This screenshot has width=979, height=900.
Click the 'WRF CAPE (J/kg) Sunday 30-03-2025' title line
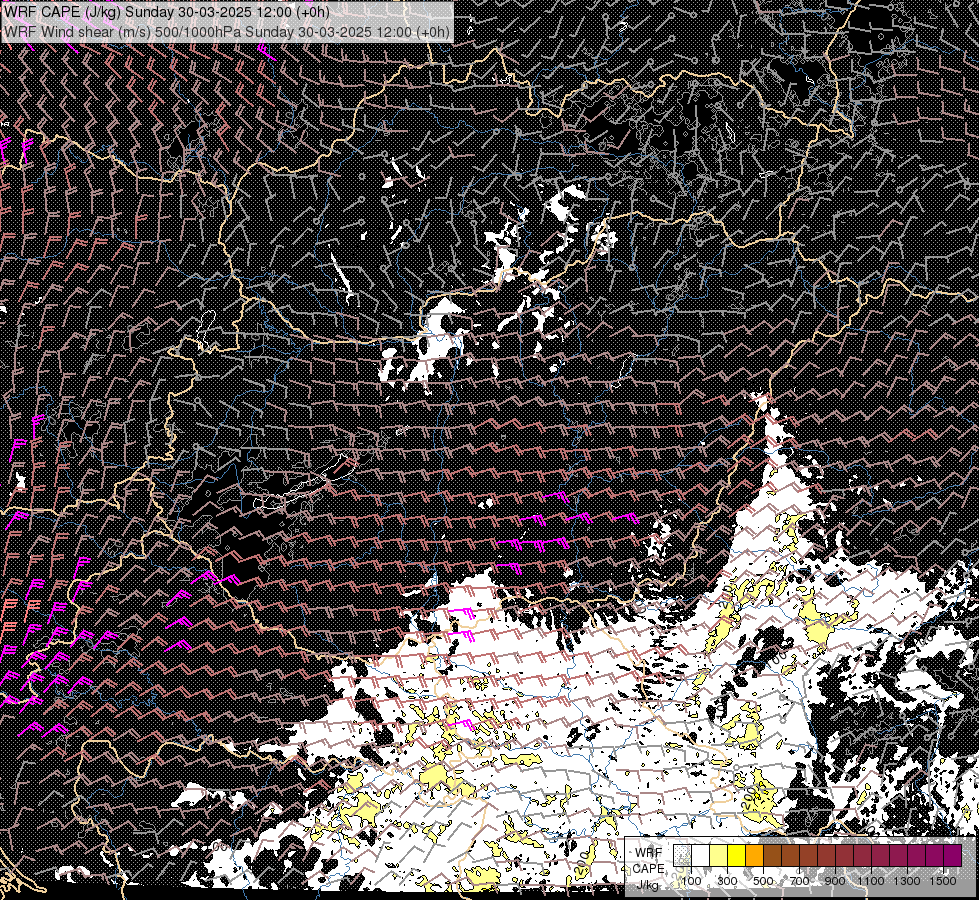click(166, 11)
